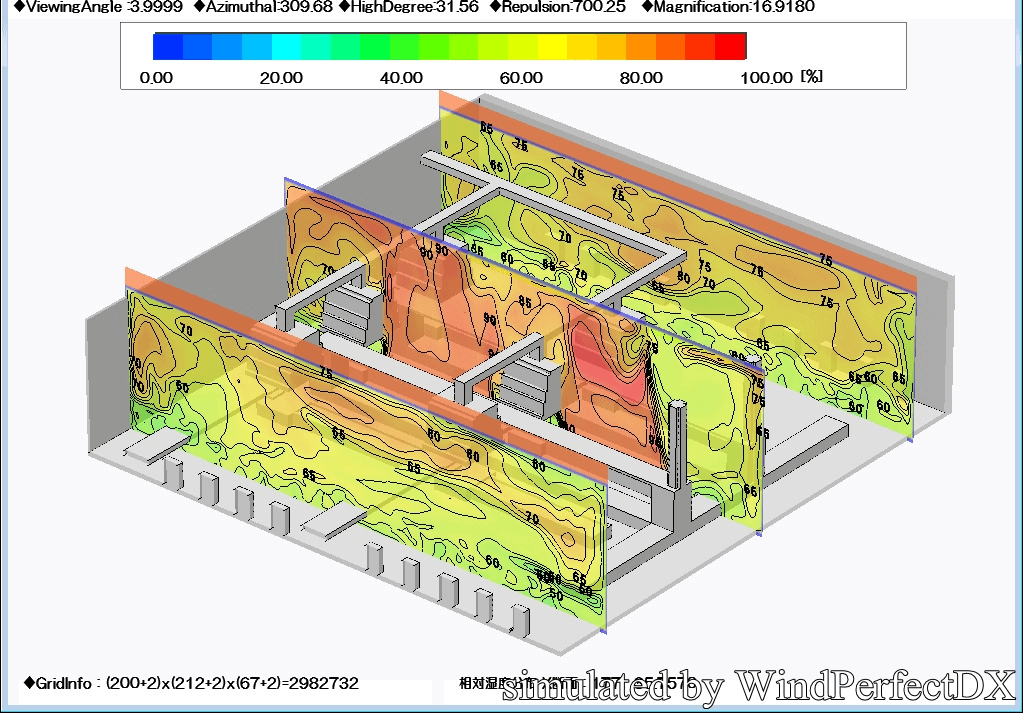Pick the cyan swatch above 20.00

[286, 46]
